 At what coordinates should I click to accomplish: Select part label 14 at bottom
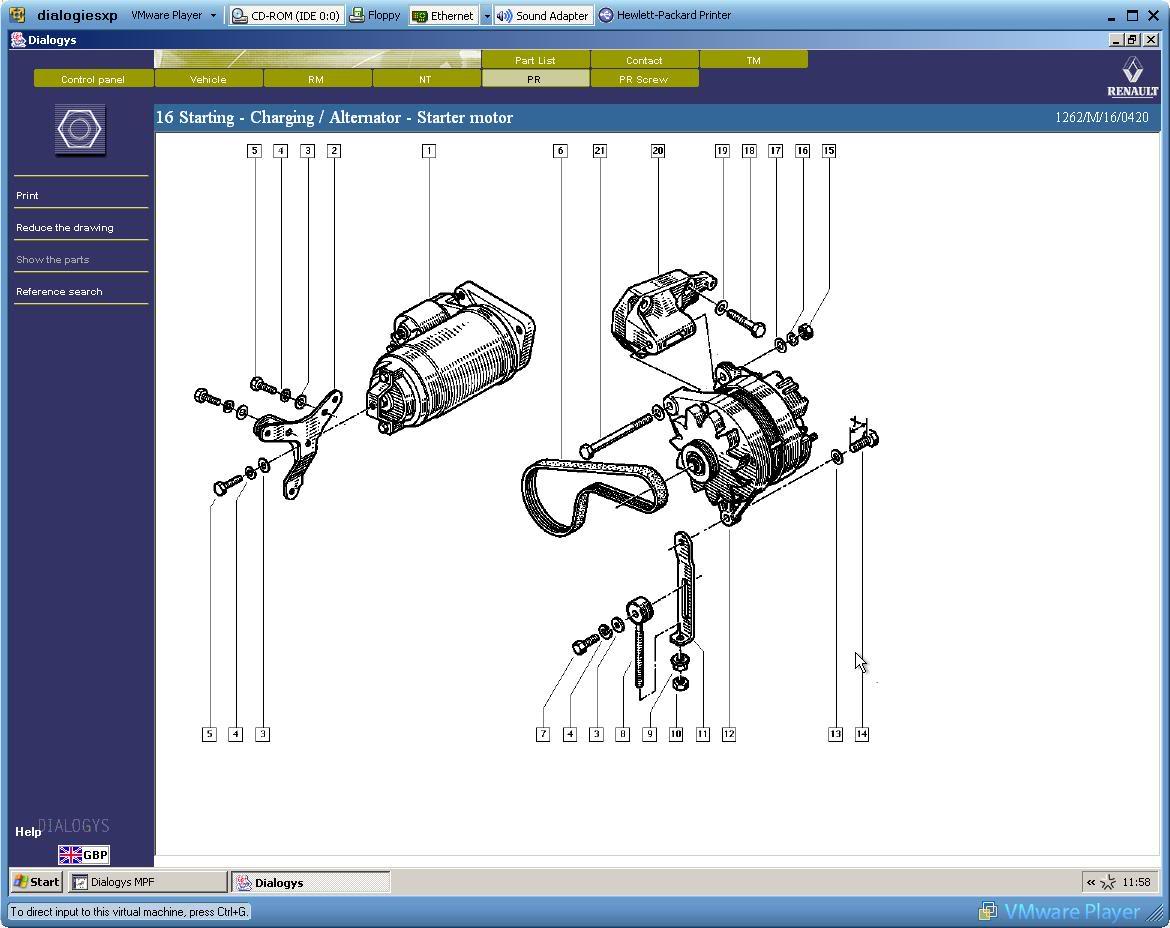862,734
